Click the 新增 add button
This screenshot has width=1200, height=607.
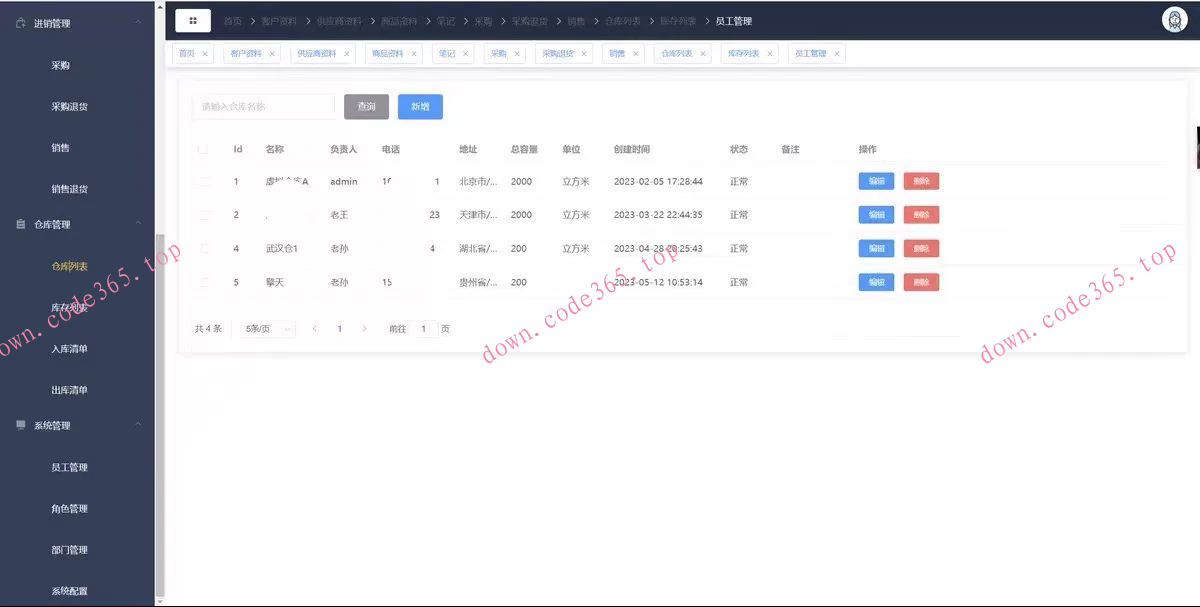(419, 106)
